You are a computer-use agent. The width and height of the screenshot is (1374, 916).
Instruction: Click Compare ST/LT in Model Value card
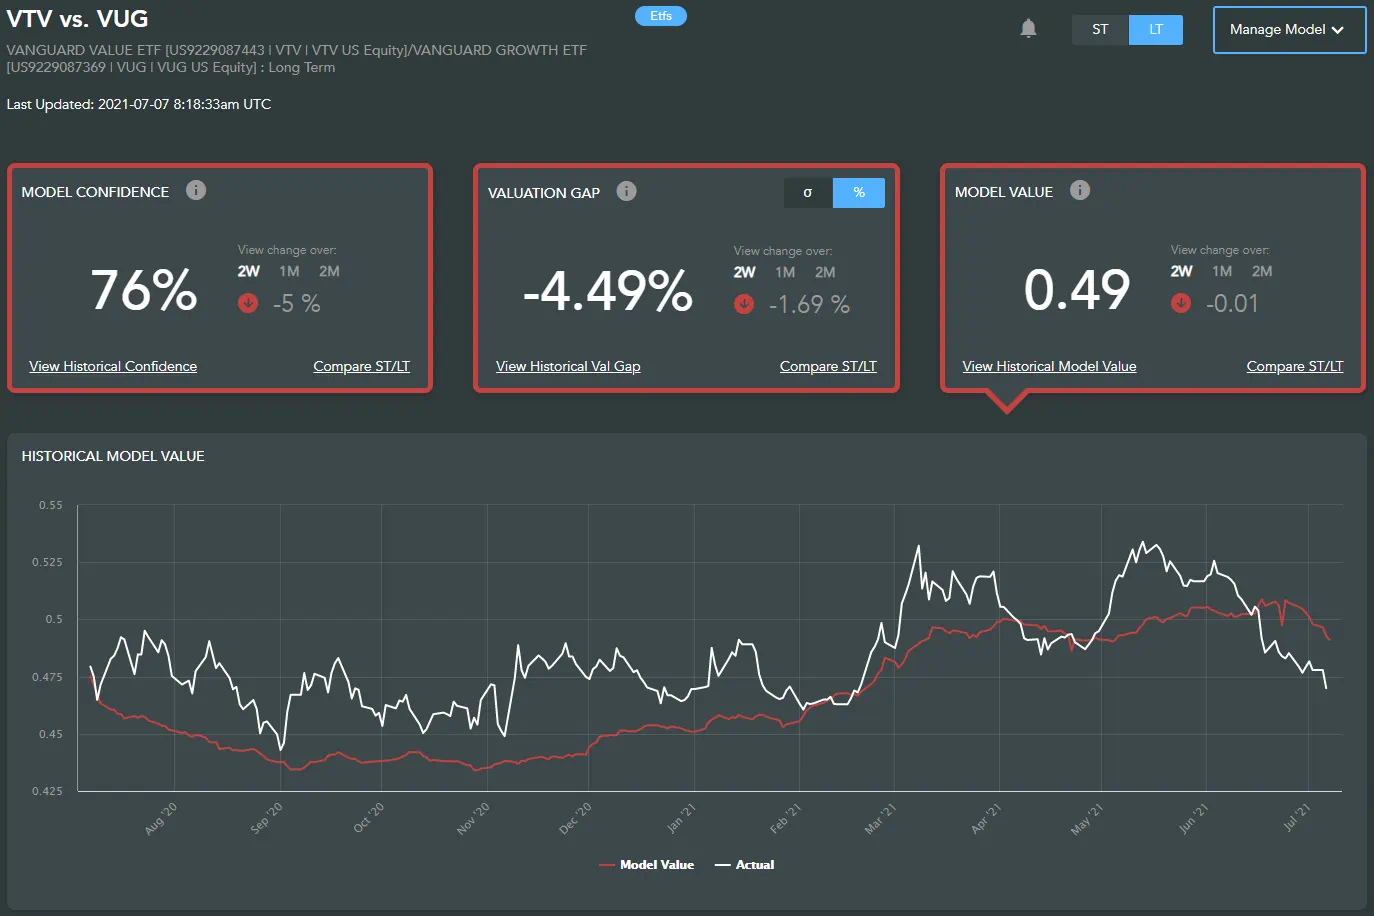pos(1295,366)
